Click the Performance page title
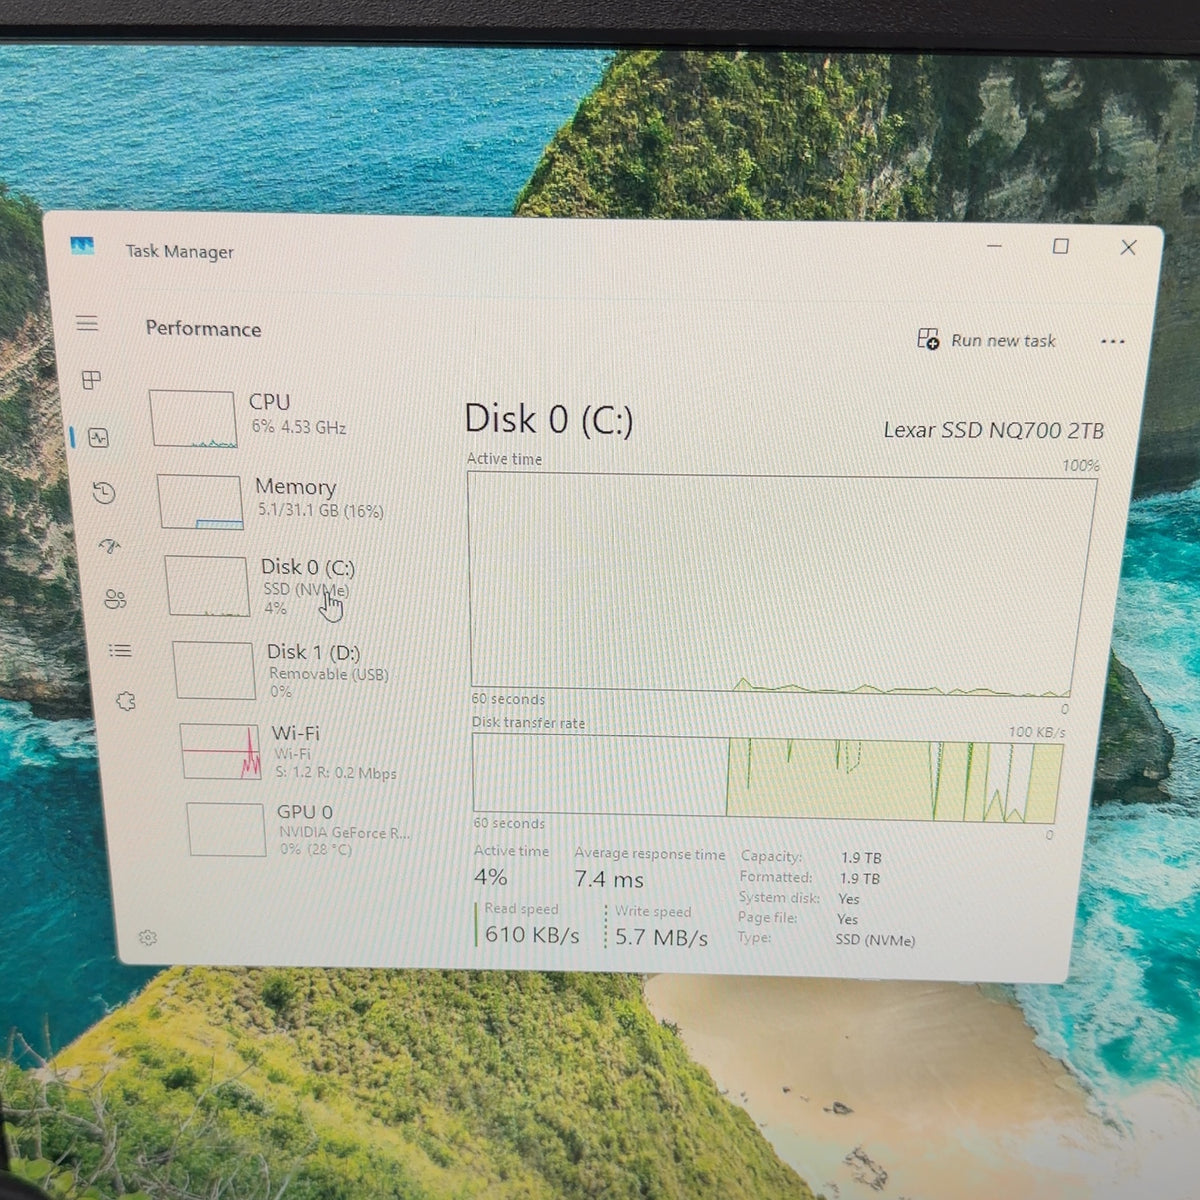The image size is (1200, 1200). pyautogui.click(x=203, y=328)
